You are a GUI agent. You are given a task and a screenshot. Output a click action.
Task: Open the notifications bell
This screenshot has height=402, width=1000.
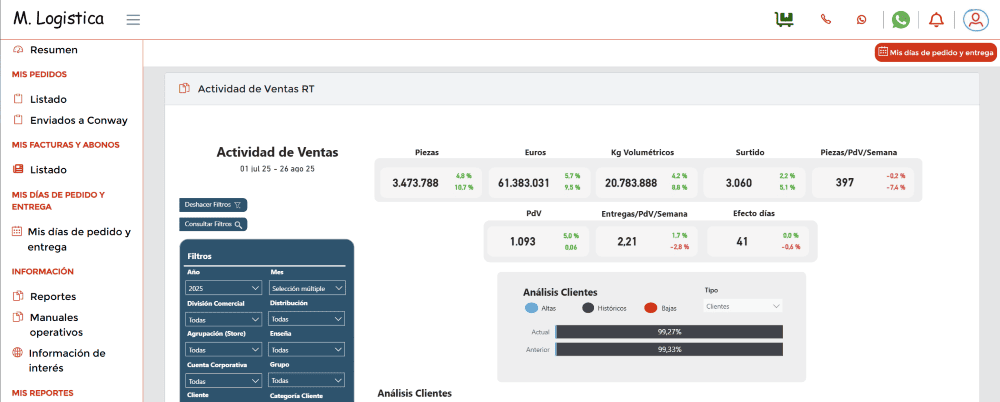point(936,19)
